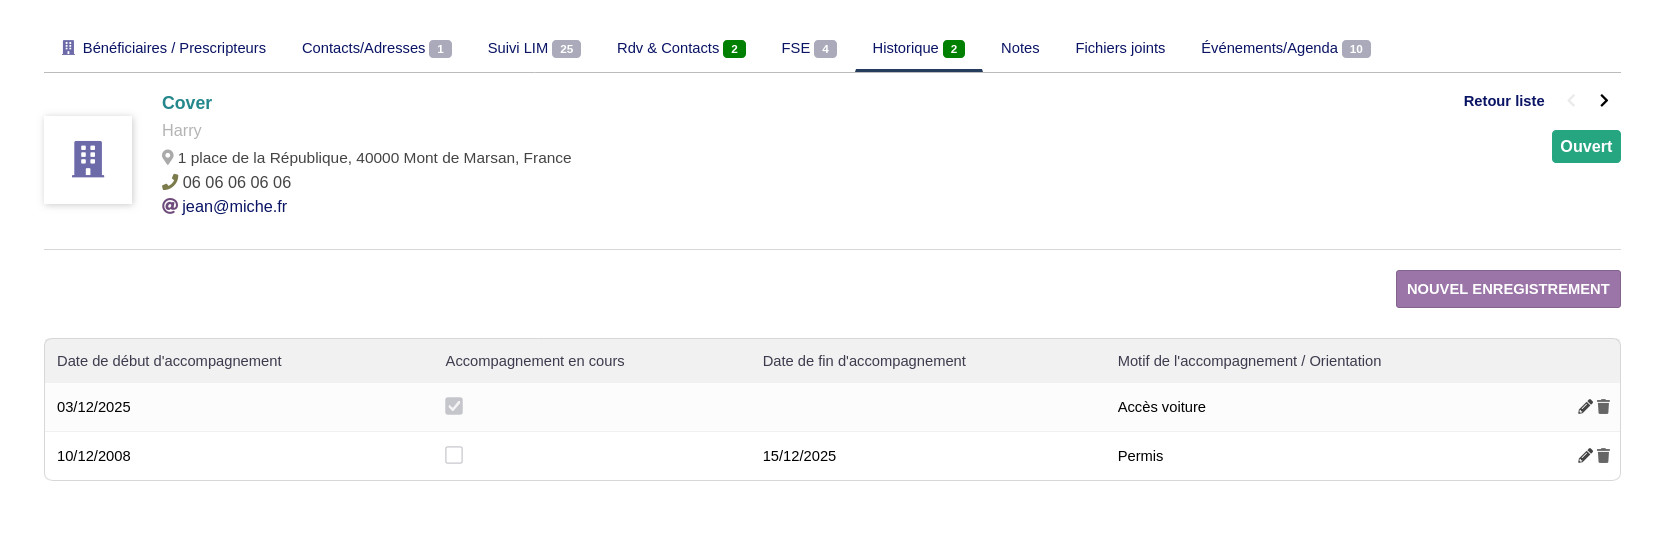Click the green Ouvert status button
This screenshot has height=553, width=1659.
click(1585, 147)
